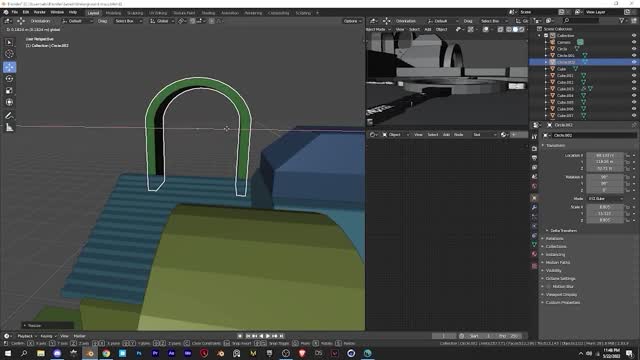Choose the Annotate tool
The height and width of the screenshot is (360, 640).
[9, 116]
